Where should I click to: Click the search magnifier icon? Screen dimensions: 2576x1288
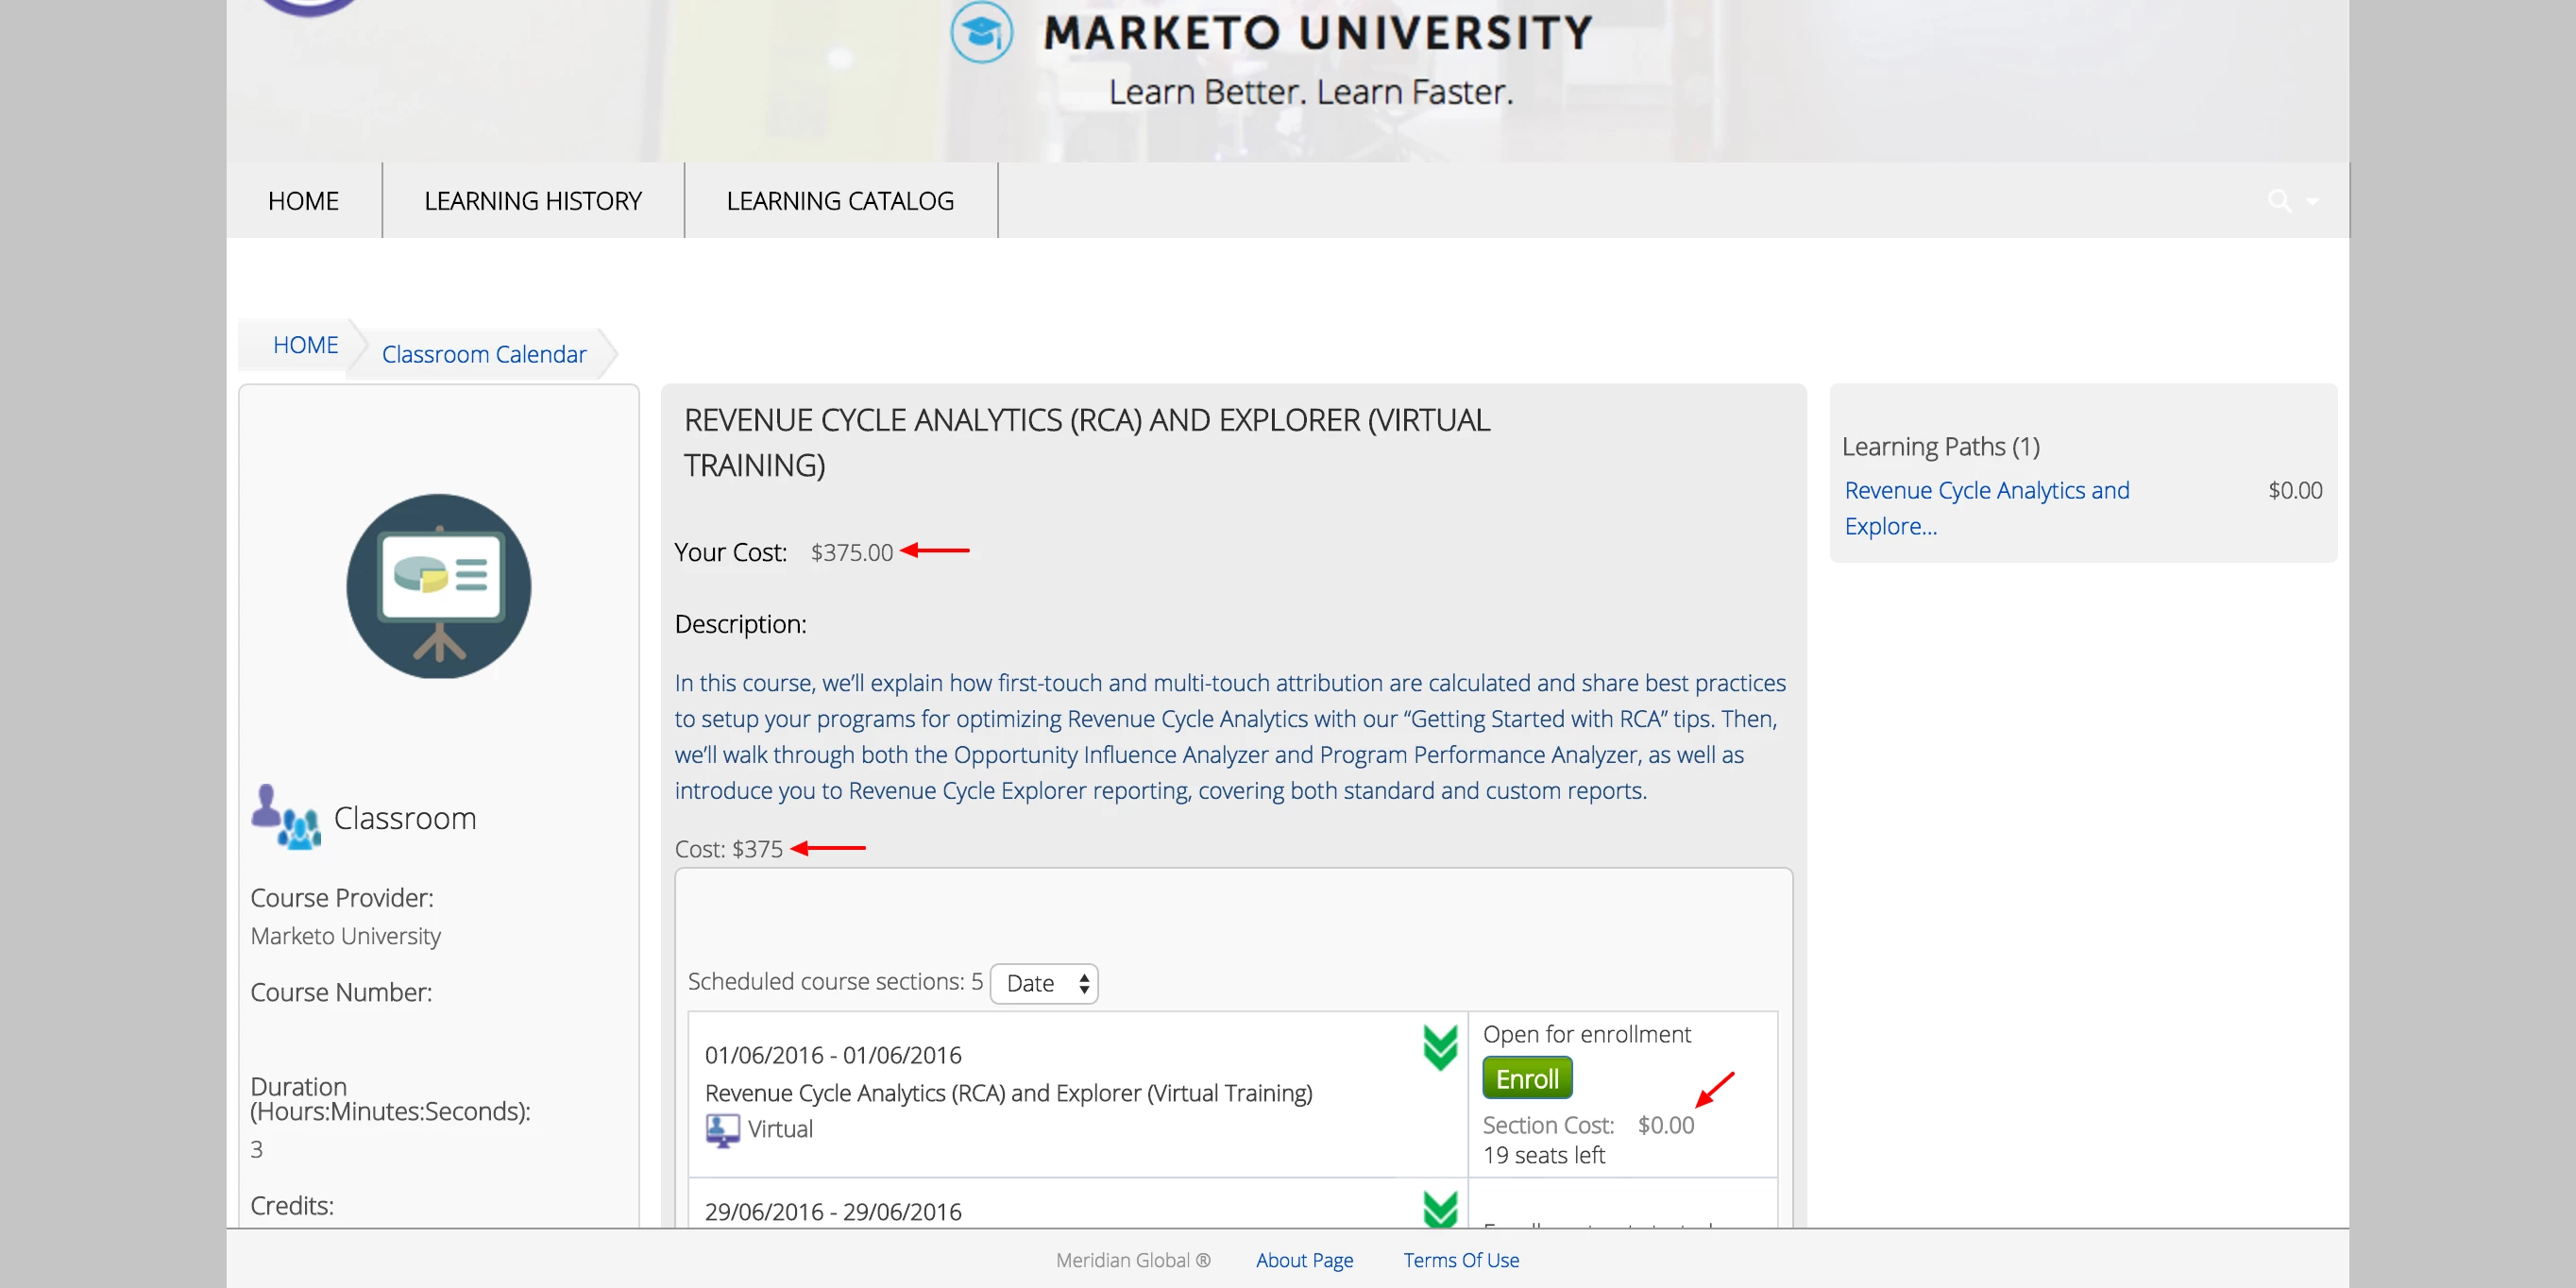click(x=2279, y=201)
